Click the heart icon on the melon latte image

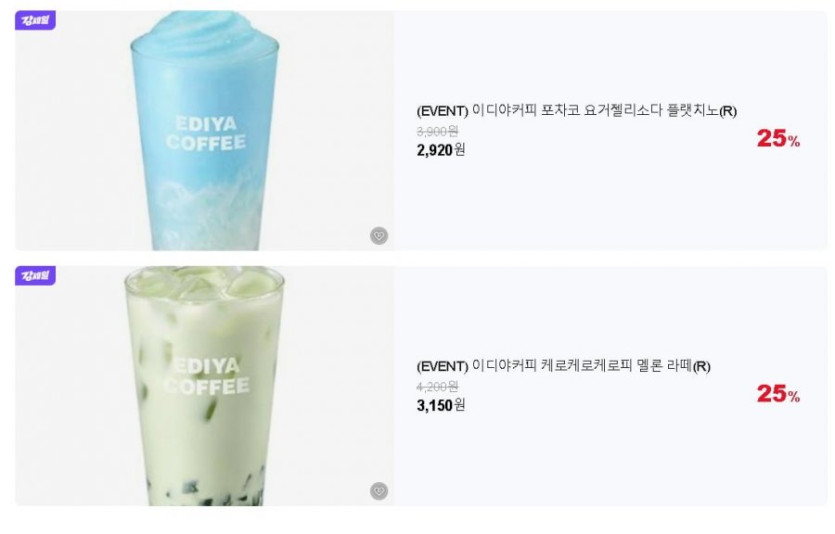click(x=379, y=491)
